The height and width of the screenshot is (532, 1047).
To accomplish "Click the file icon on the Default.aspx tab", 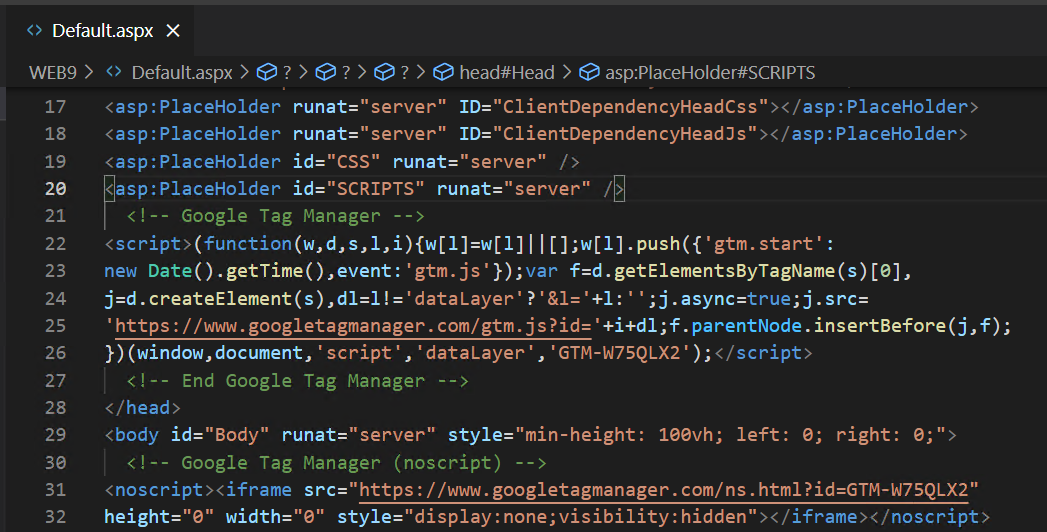I will pos(34,30).
